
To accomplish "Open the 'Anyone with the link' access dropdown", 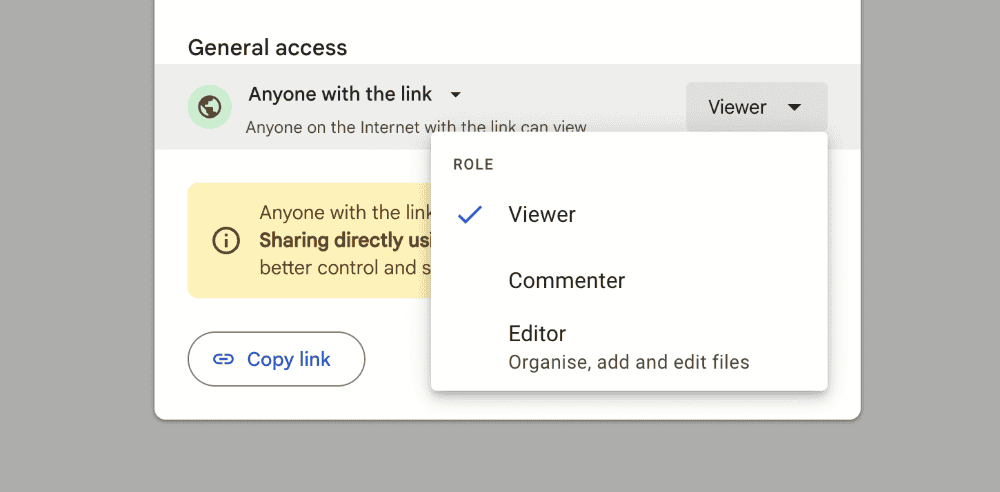I will click(342, 95).
